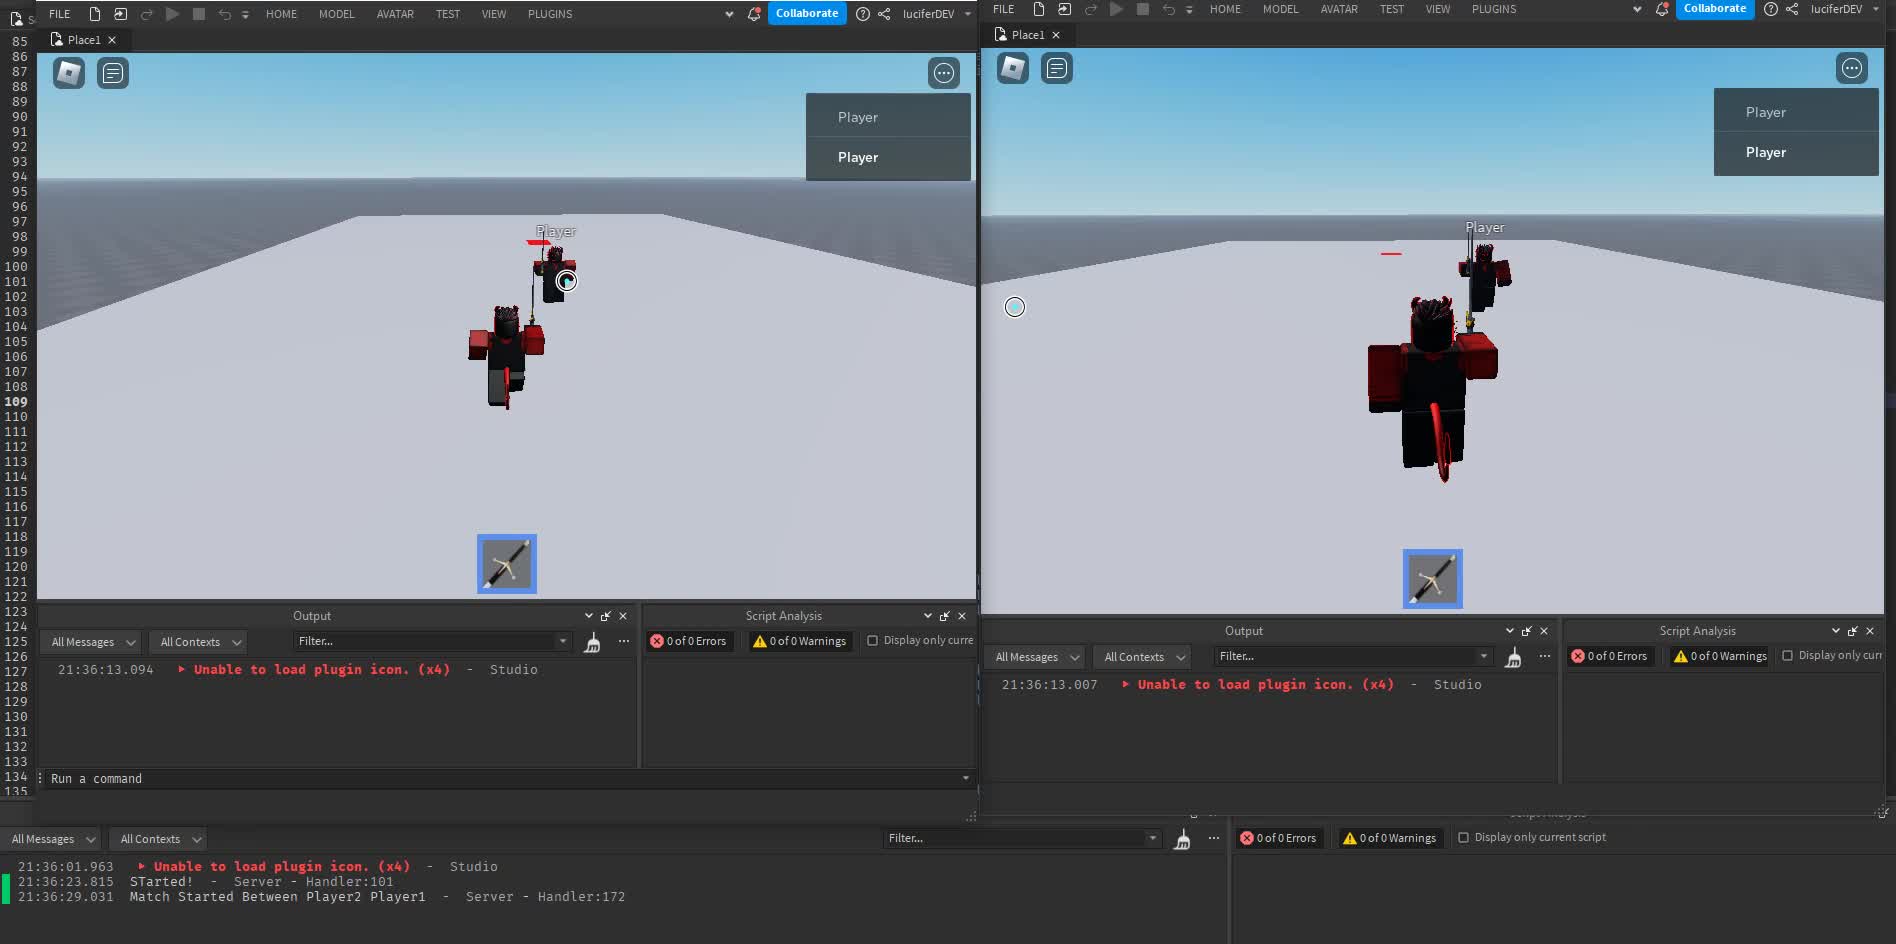Open All Contexts dropdown in bottom output bar
The image size is (1896, 944).
160,839
